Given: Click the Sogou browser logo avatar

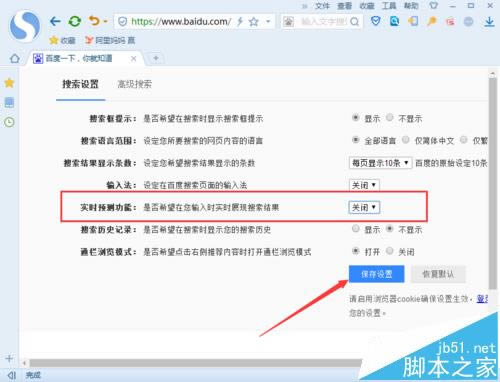Looking at the screenshot, I should click(x=25, y=26).
